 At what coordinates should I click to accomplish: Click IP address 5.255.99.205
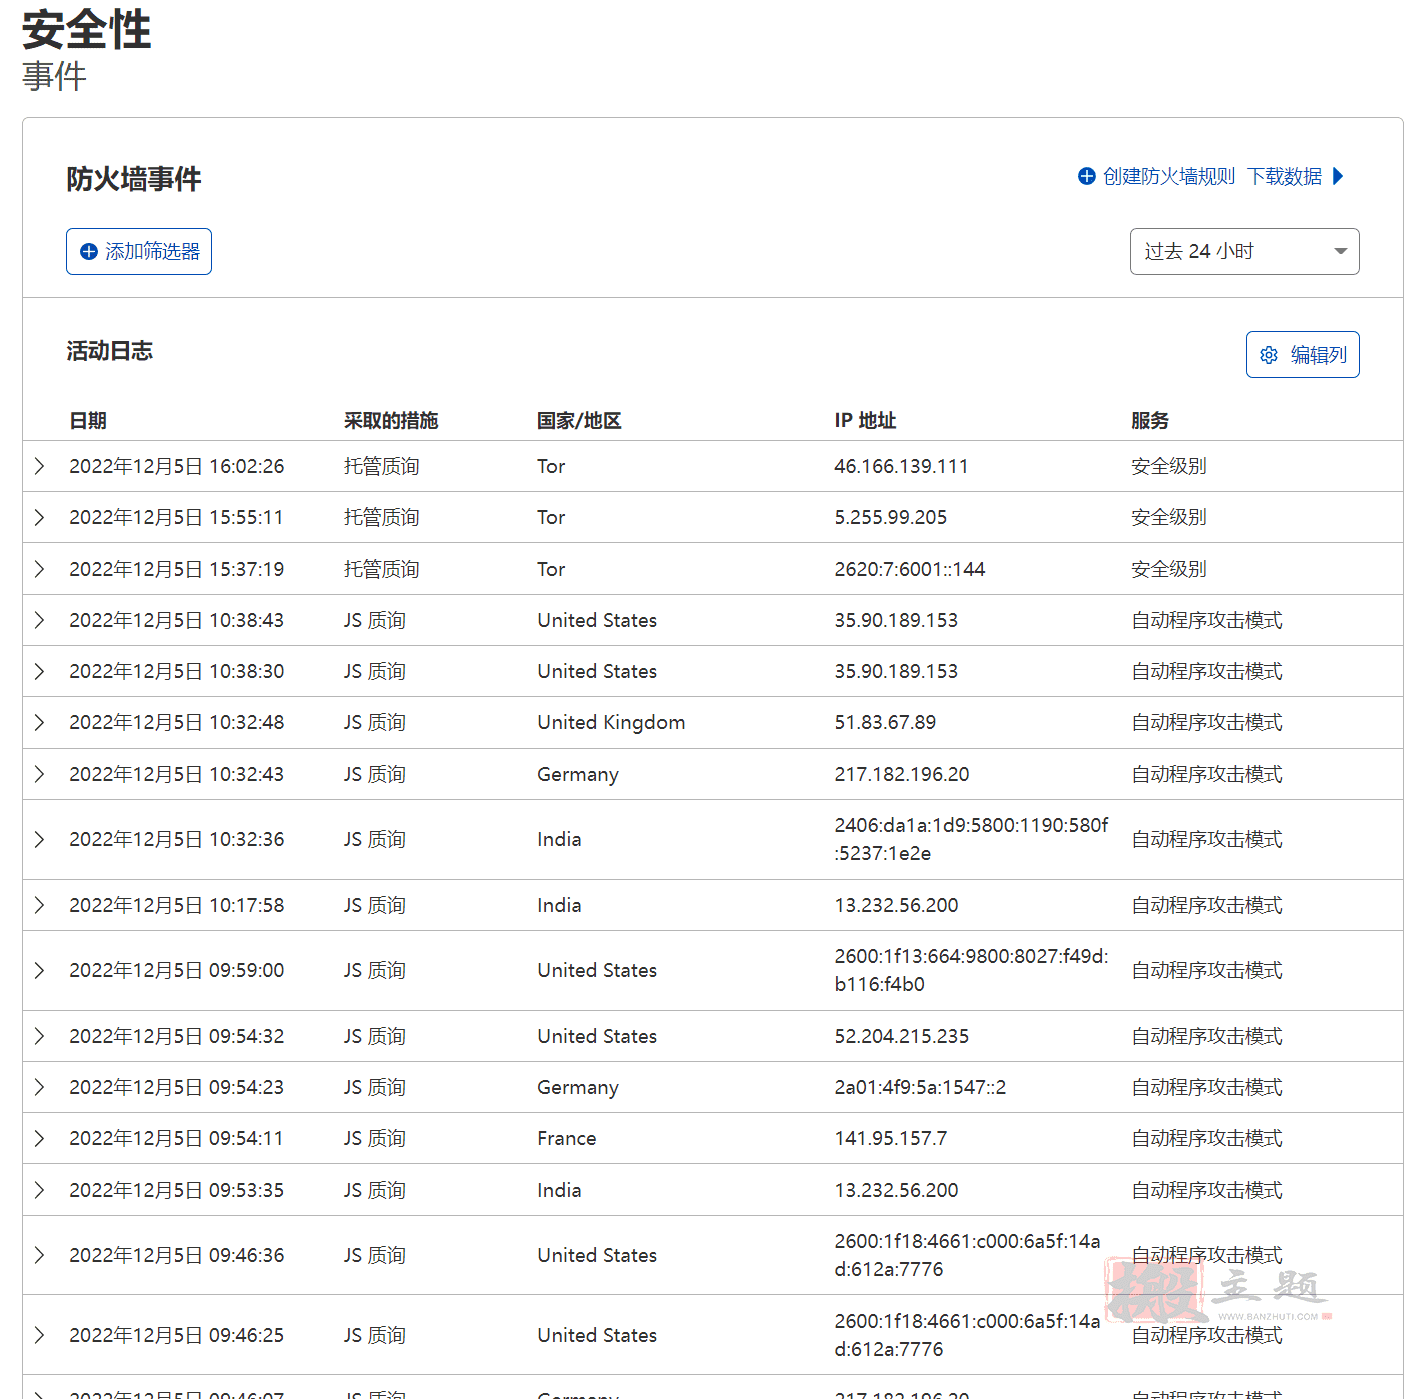pyautogui.click(x=890, y=517)
